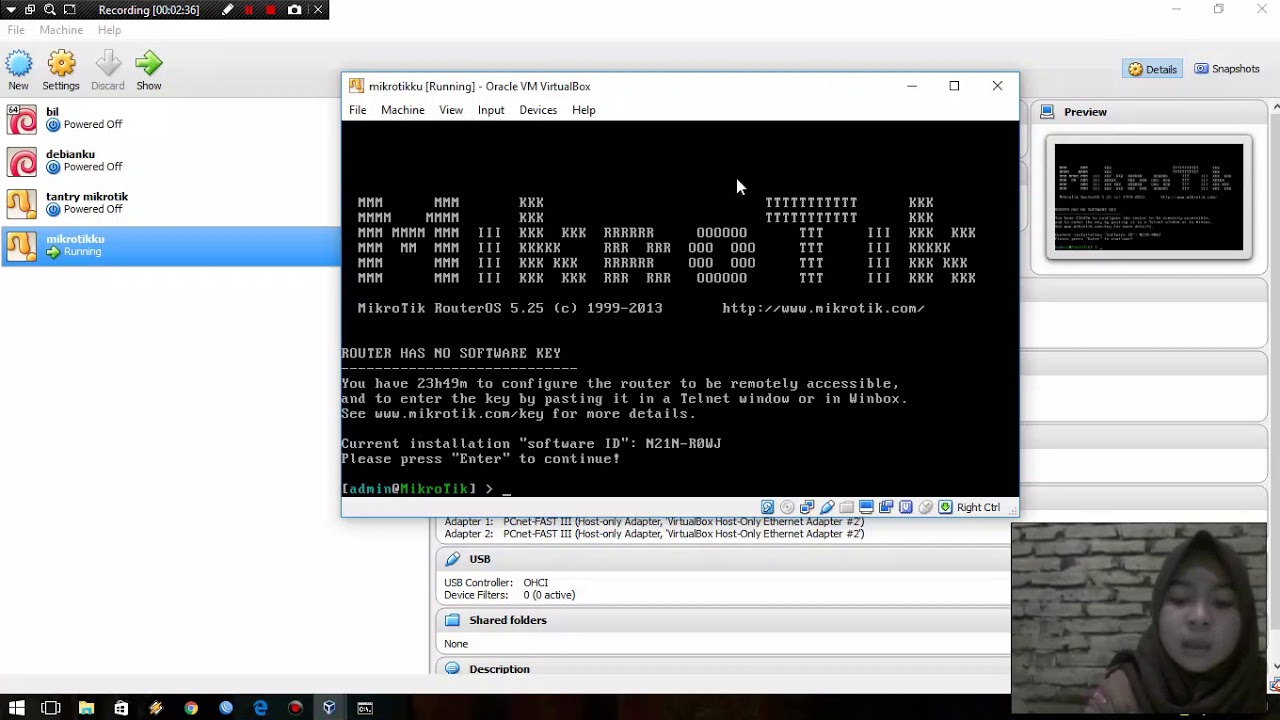Click the Discard toolbar icon
The height and width of the screenshot is (720, 1280).
pyautogui.click(x=108, y=64)
